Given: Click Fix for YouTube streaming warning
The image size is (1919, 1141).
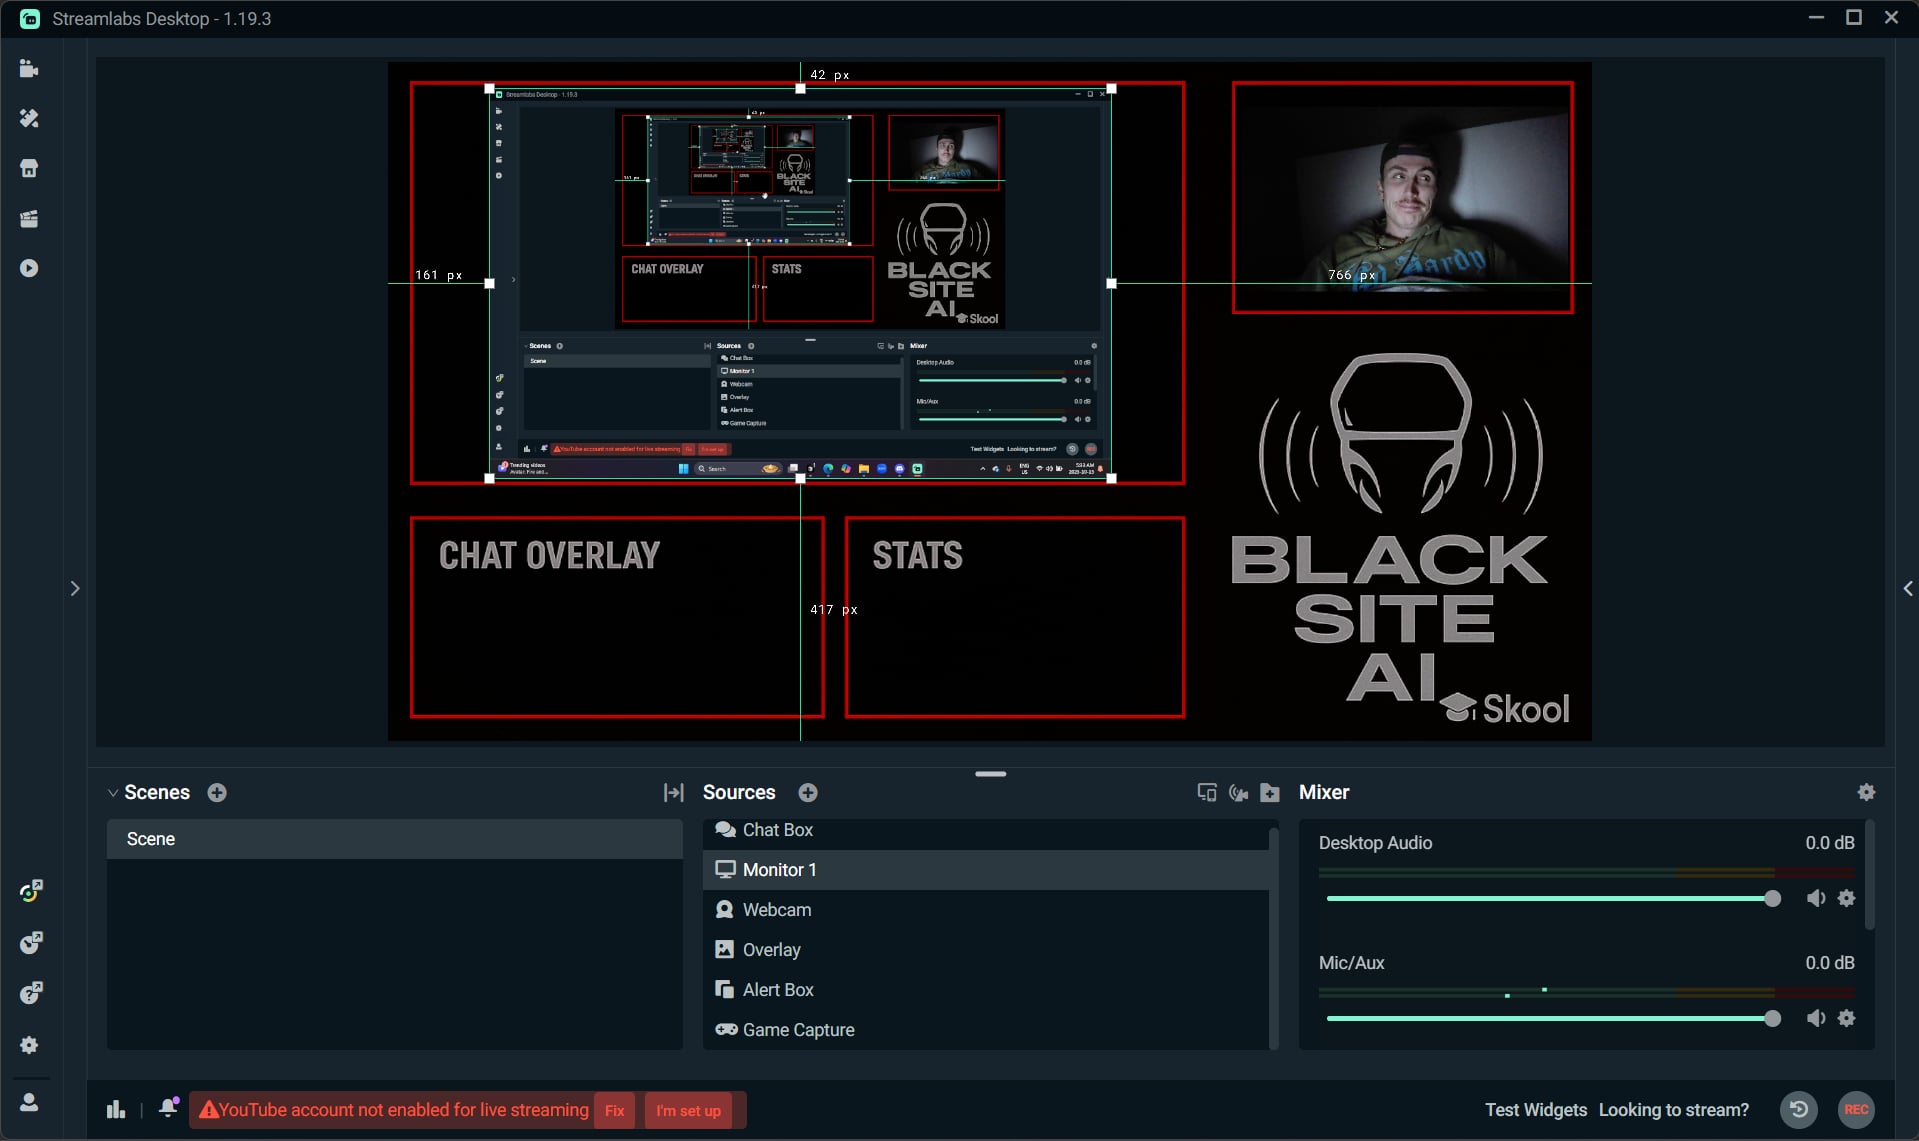Looking at the screenshot, I should point(614,1110).
